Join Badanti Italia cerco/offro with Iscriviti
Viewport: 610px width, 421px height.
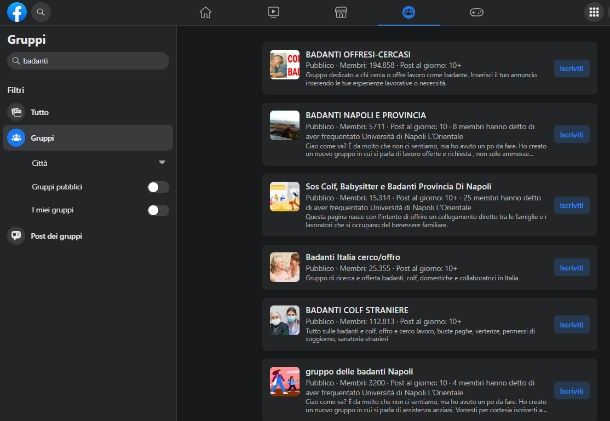point(571,268)
